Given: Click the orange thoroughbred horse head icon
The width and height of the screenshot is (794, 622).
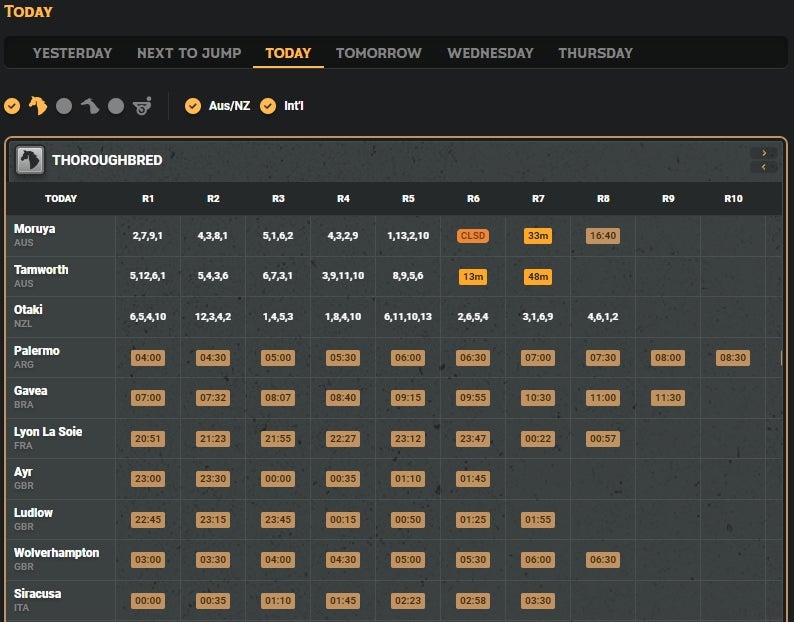Looking at the screenshot, I should [x=38, y=106].
